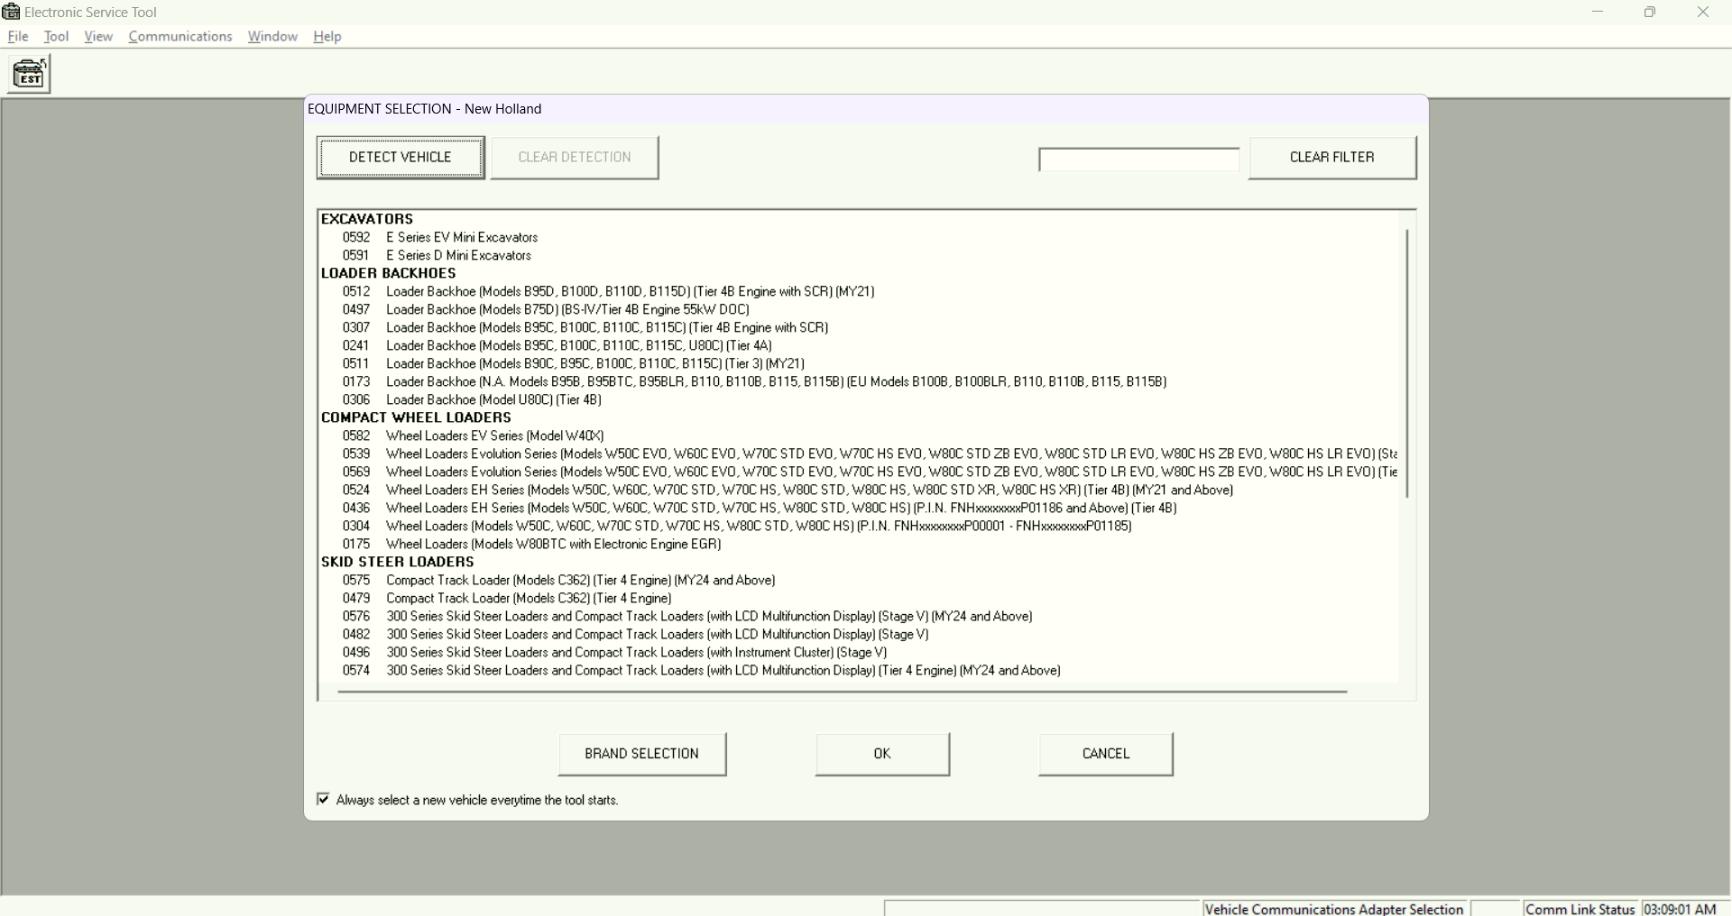Close the Electronic Service Tool window

[x=1703, y=12]
